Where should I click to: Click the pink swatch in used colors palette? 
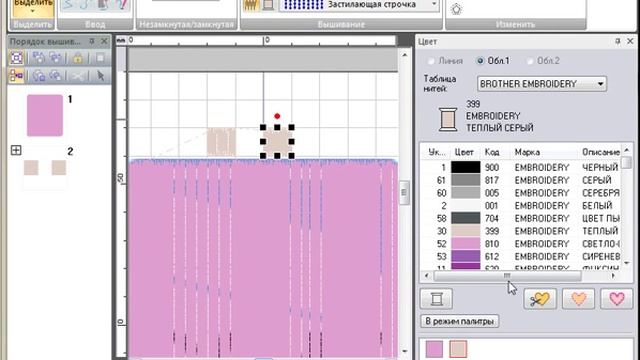434,349
